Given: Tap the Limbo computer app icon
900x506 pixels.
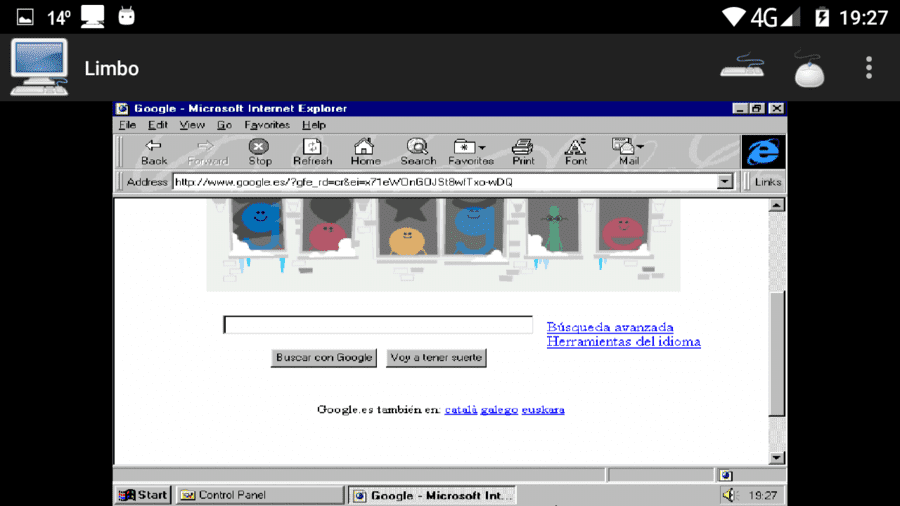Looking at the screenshot, I should tap(39, 67).
